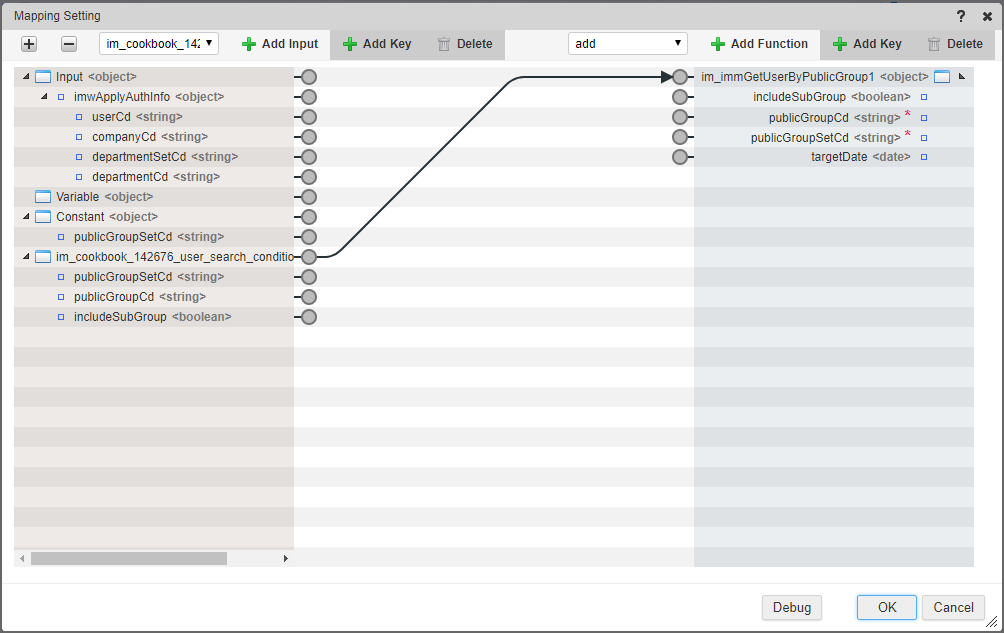Click Add Function button
Viewport: 1004px width, 633px height.
tap(759, 44)
